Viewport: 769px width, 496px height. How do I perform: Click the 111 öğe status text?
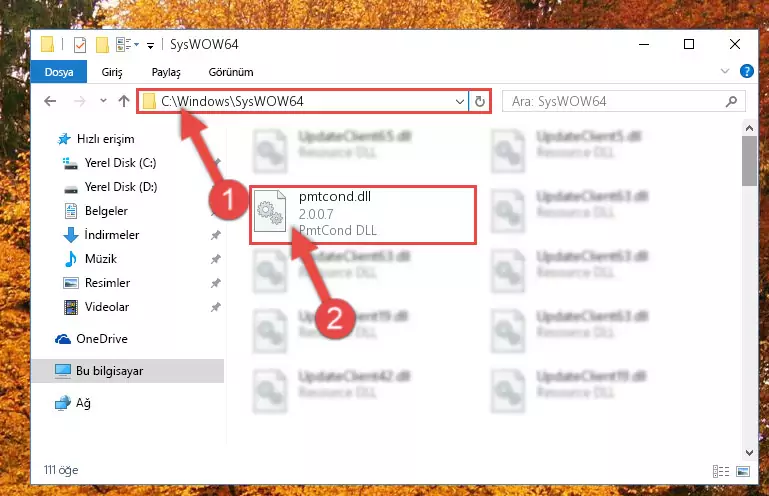(61, 470)
